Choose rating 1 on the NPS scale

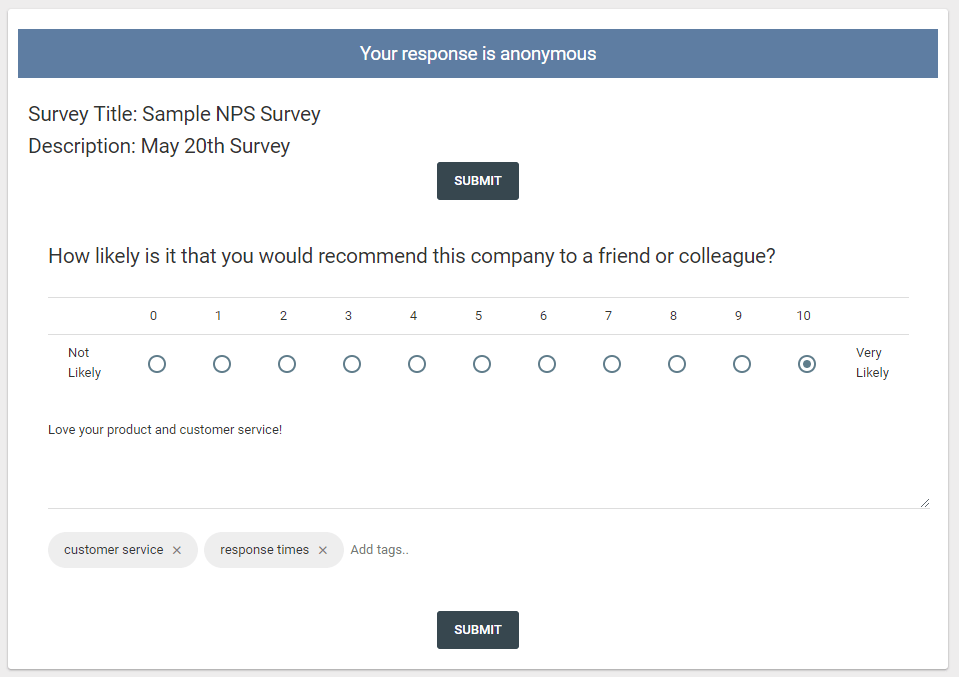[222, 364]
